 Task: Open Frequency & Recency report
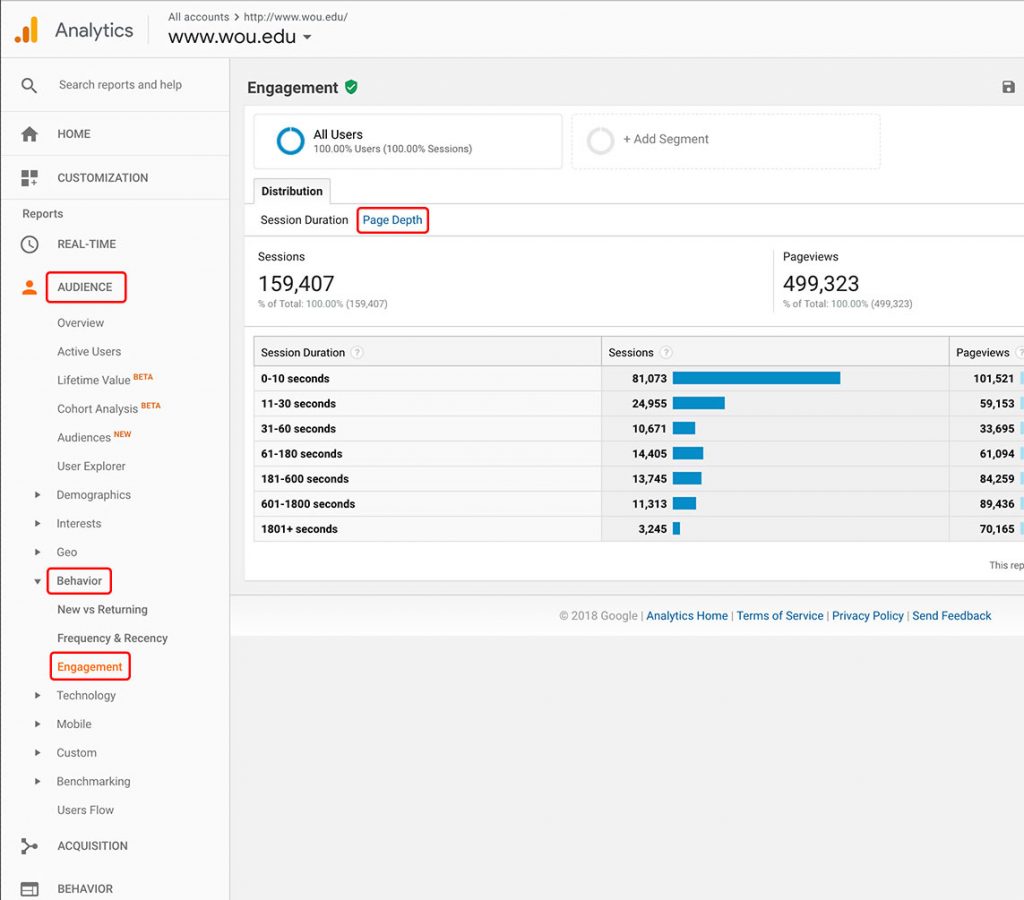coord(112,639)
